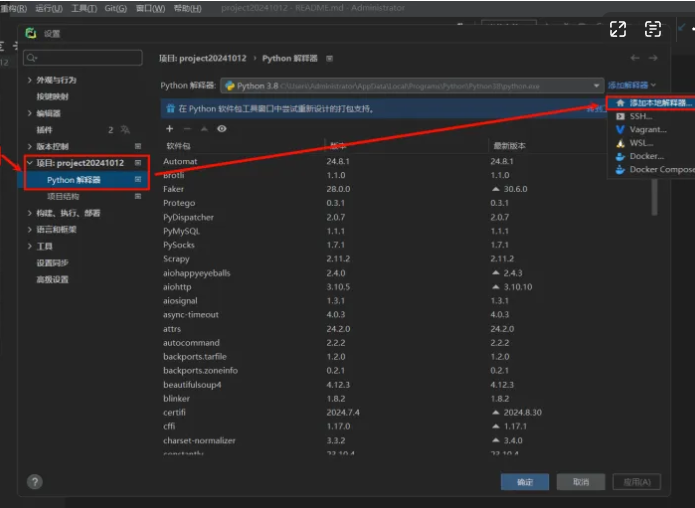
Task: Open the Python 3.8 interpreter dropdown
Action: 412,86
